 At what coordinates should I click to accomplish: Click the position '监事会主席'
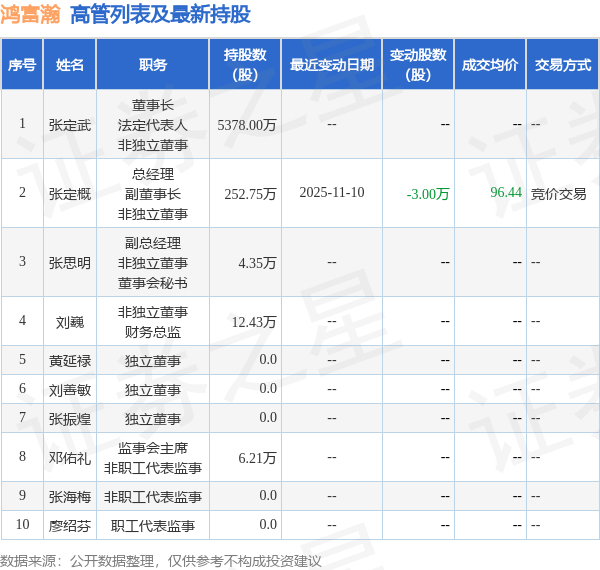(153, 448)
